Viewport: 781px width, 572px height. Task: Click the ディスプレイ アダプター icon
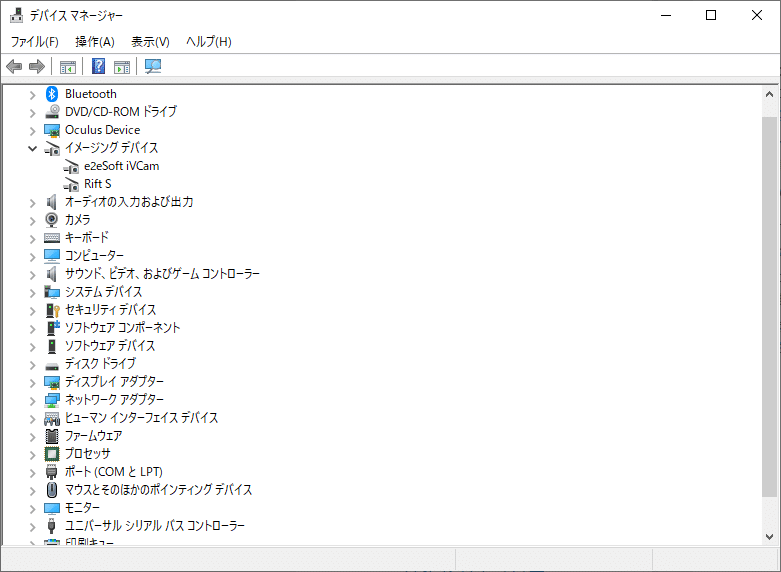pos(52,382)
